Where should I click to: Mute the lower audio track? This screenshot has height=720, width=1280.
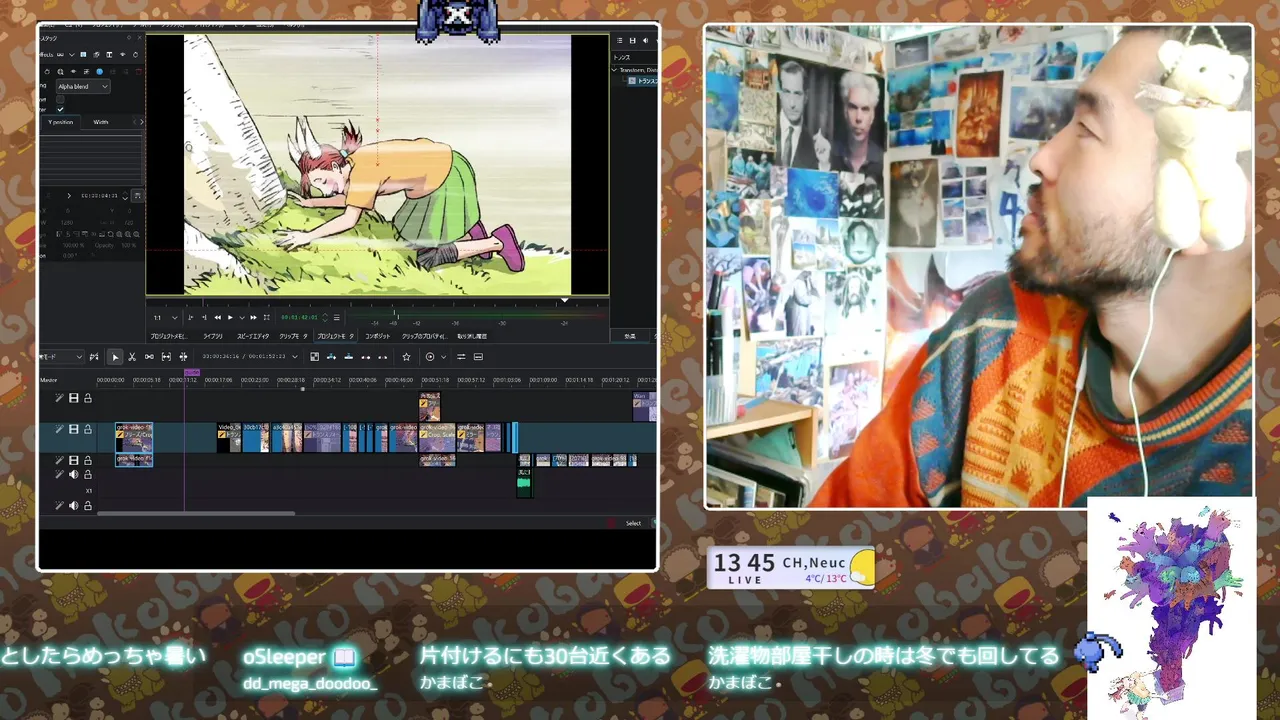(x=73, y=506)
